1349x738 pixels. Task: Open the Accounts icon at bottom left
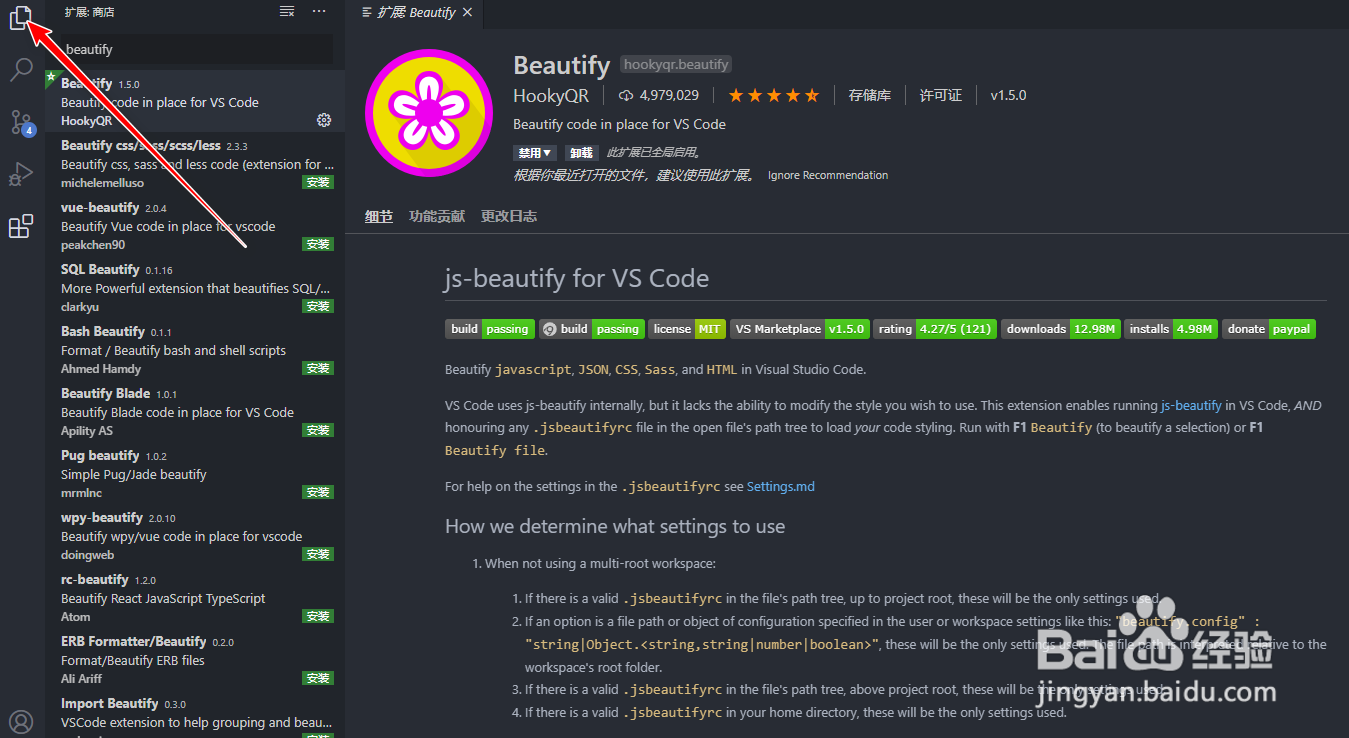21,722
